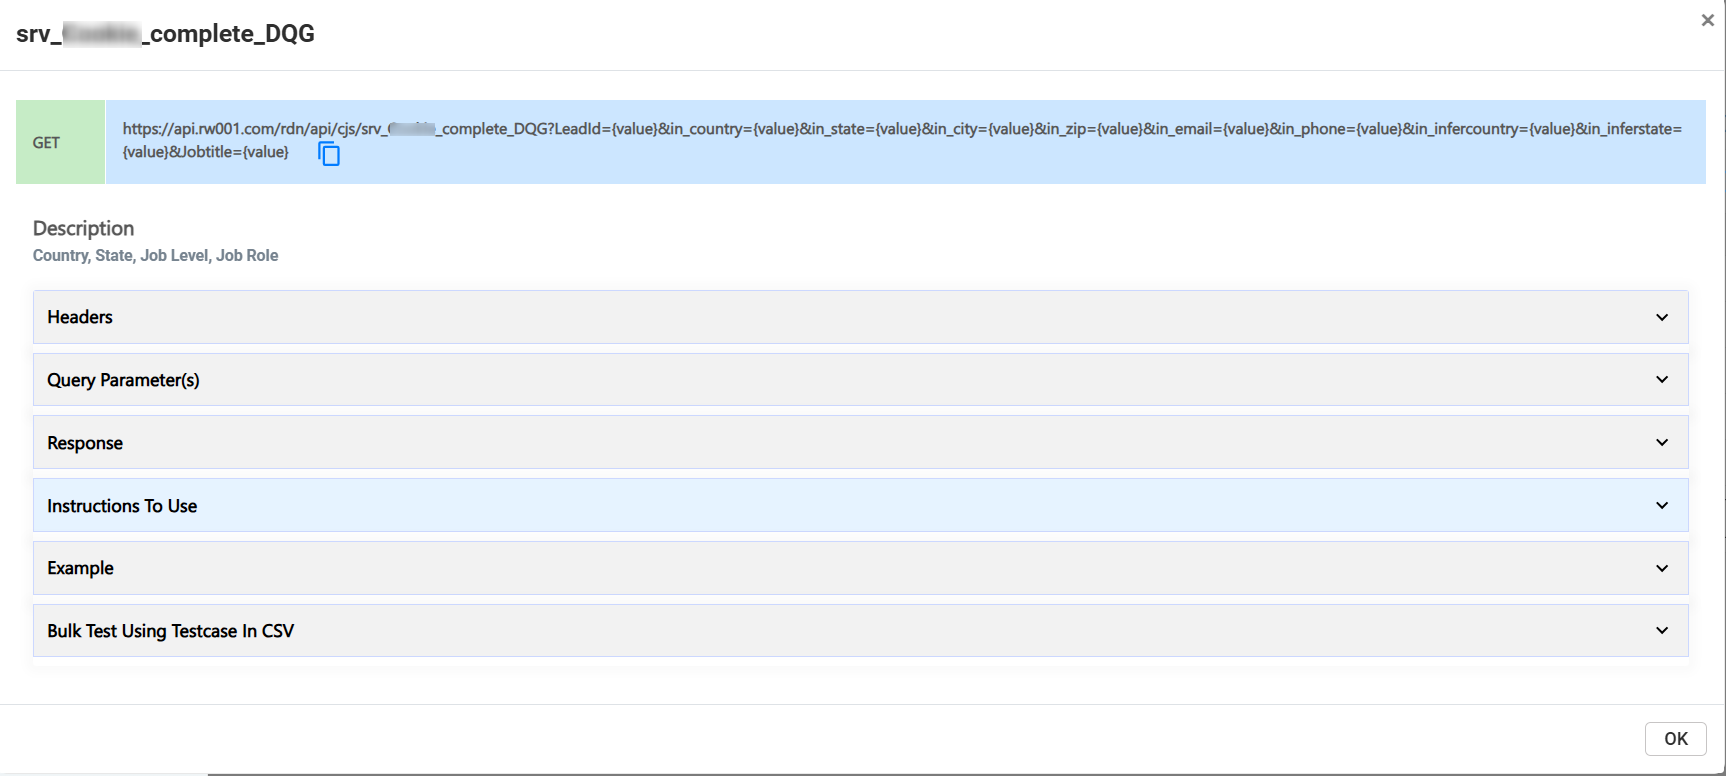Copy the API endpoint URL using the copy icon
This screenshot has height=776, width=1726.
329,154
